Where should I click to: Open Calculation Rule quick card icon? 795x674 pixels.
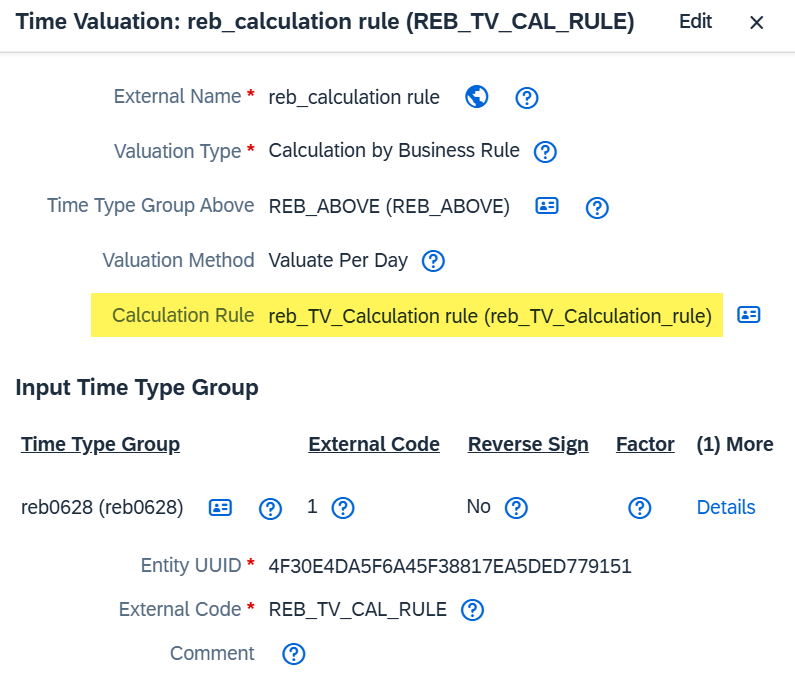(x=748, y=314)
